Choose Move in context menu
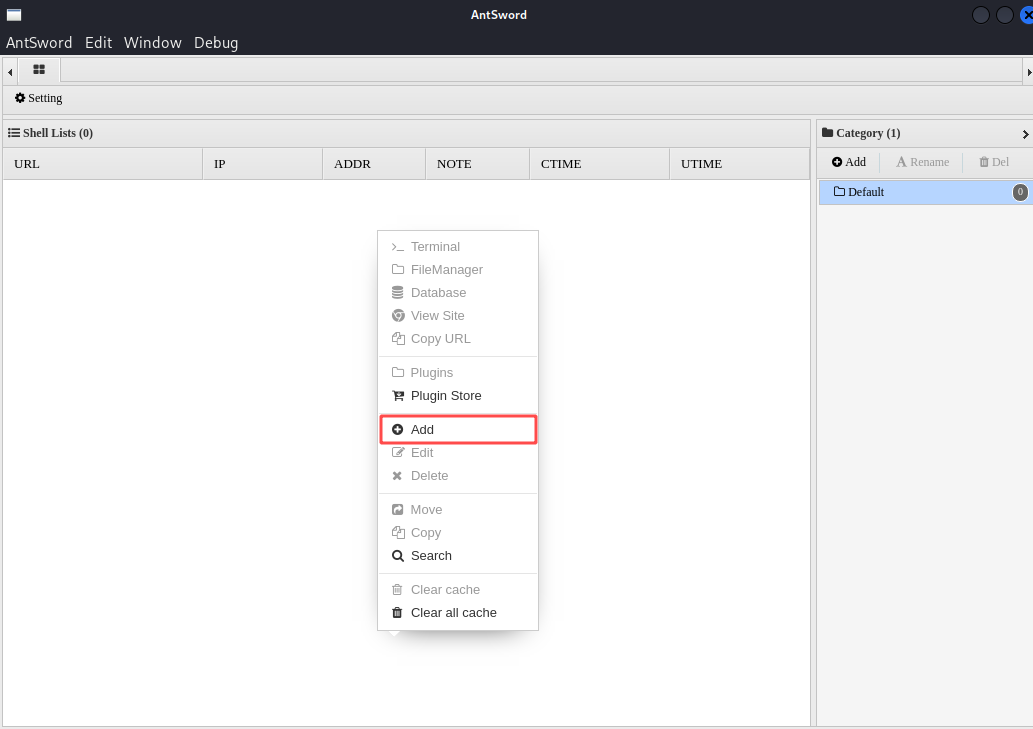Viewport: 1033px width, 729px height. [x=458, y=510]
